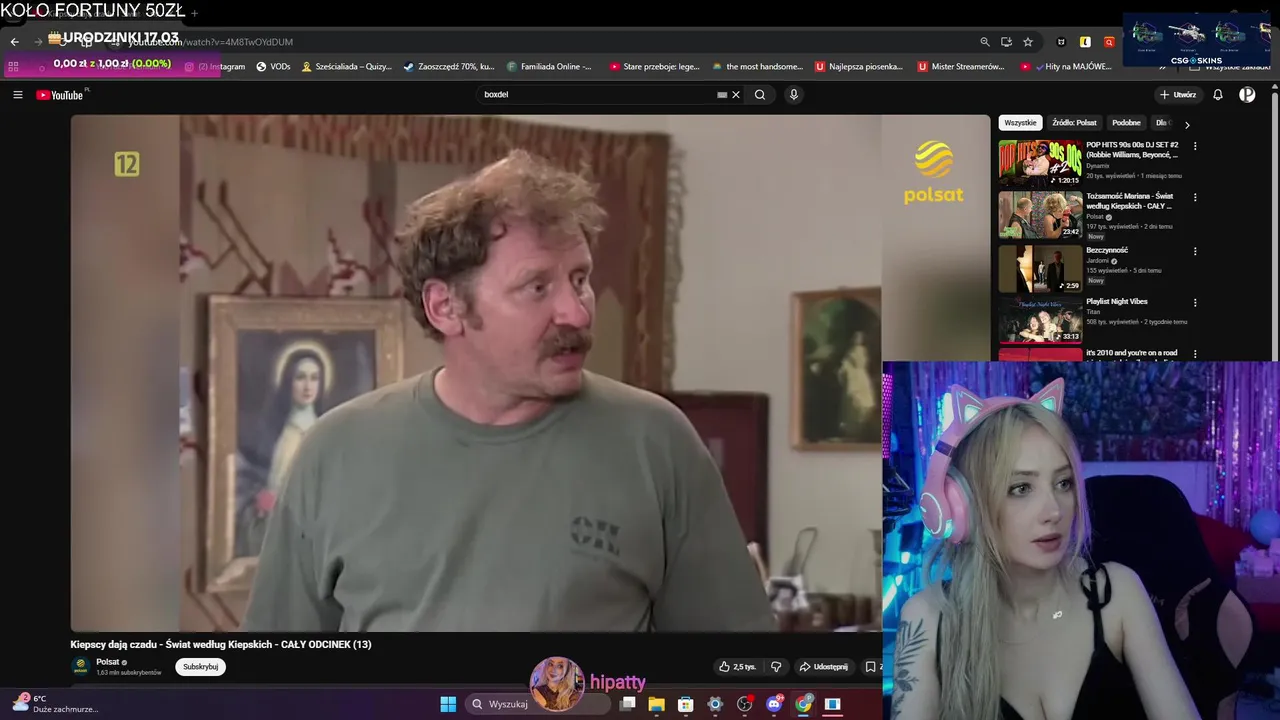Open the Windows Start menu
Screen dimensions: 1280x720
pos(448,704)
